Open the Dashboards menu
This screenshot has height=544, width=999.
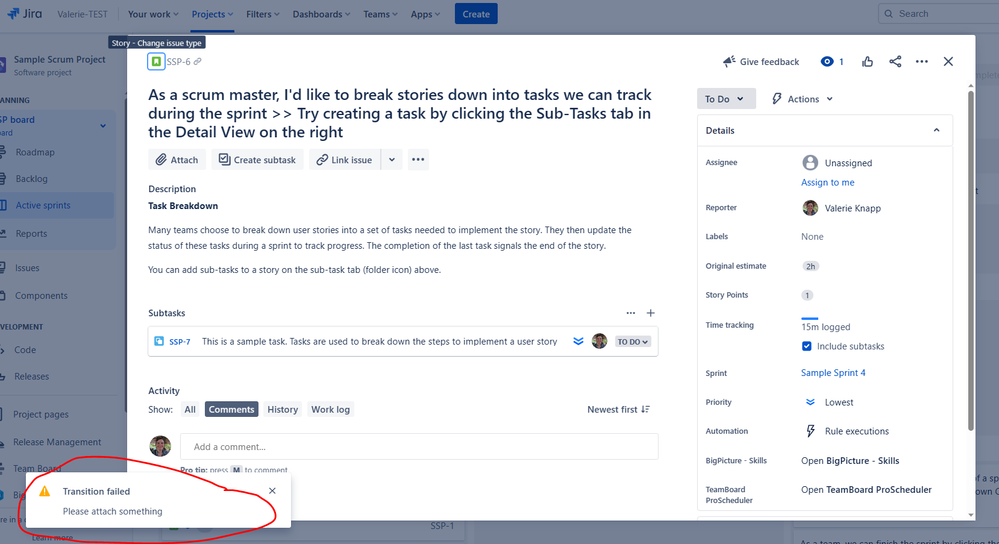pyautogui.click(x=321, y=14)
